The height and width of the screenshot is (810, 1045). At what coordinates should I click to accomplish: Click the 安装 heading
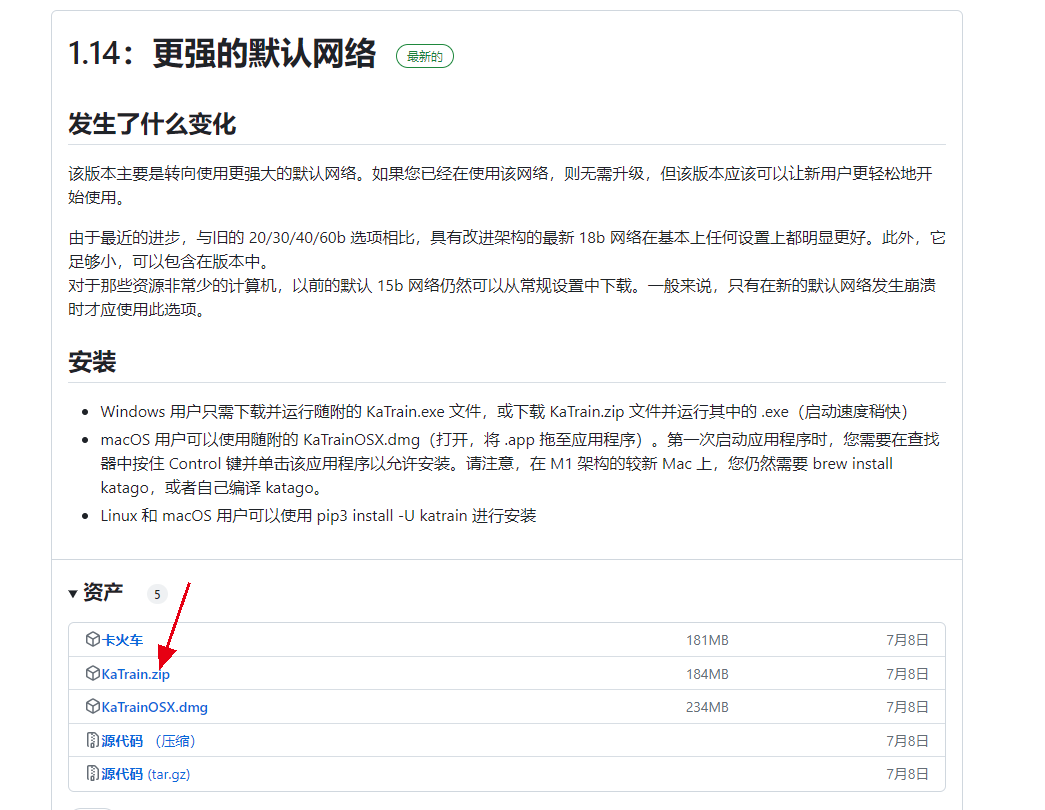92,362
